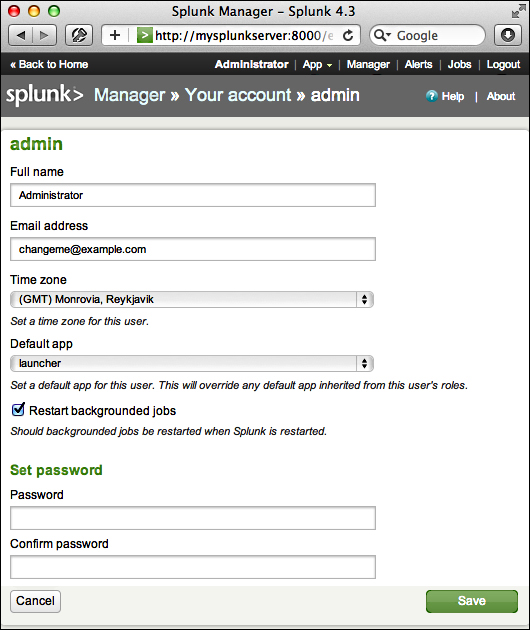Open the Jobs menu item
The image size is (530, 630).
459,64
